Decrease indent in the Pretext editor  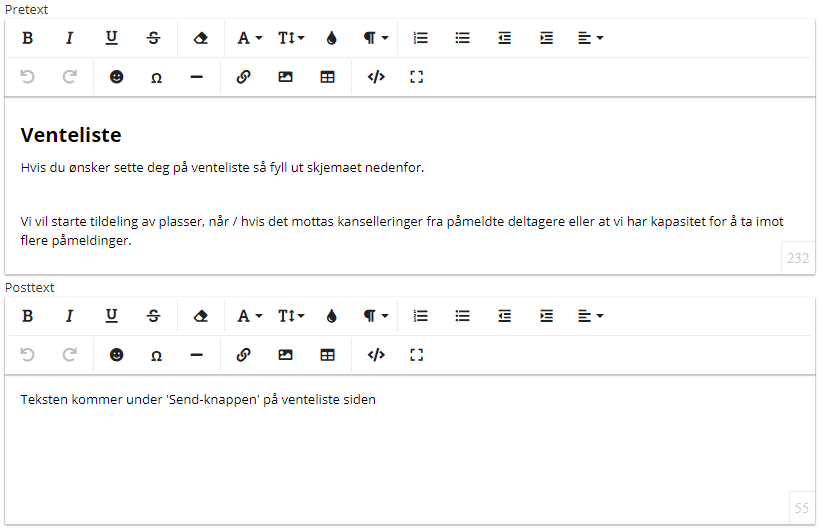[x=504, y=38]
